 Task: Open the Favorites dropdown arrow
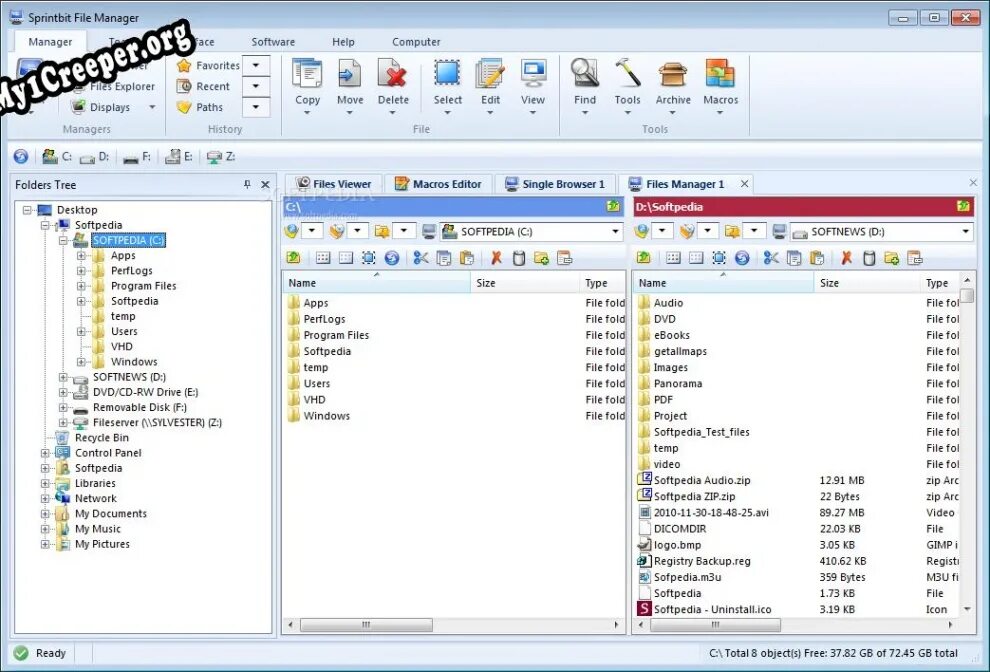pos(256,65)
